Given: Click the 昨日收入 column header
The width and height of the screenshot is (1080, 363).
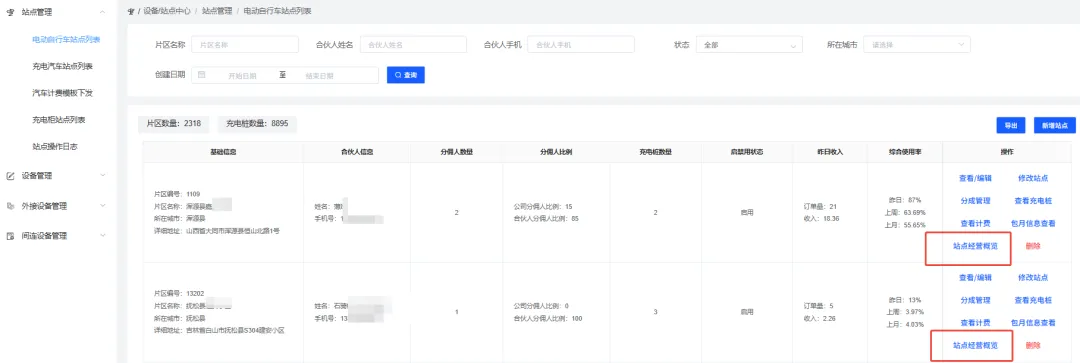Looking at the screenshot, I should 830,152.
